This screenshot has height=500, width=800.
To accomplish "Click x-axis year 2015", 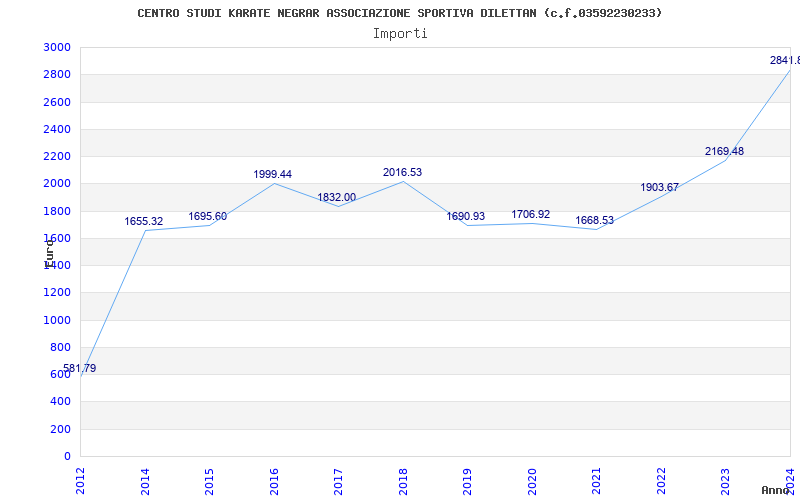I will click(209, 481).
